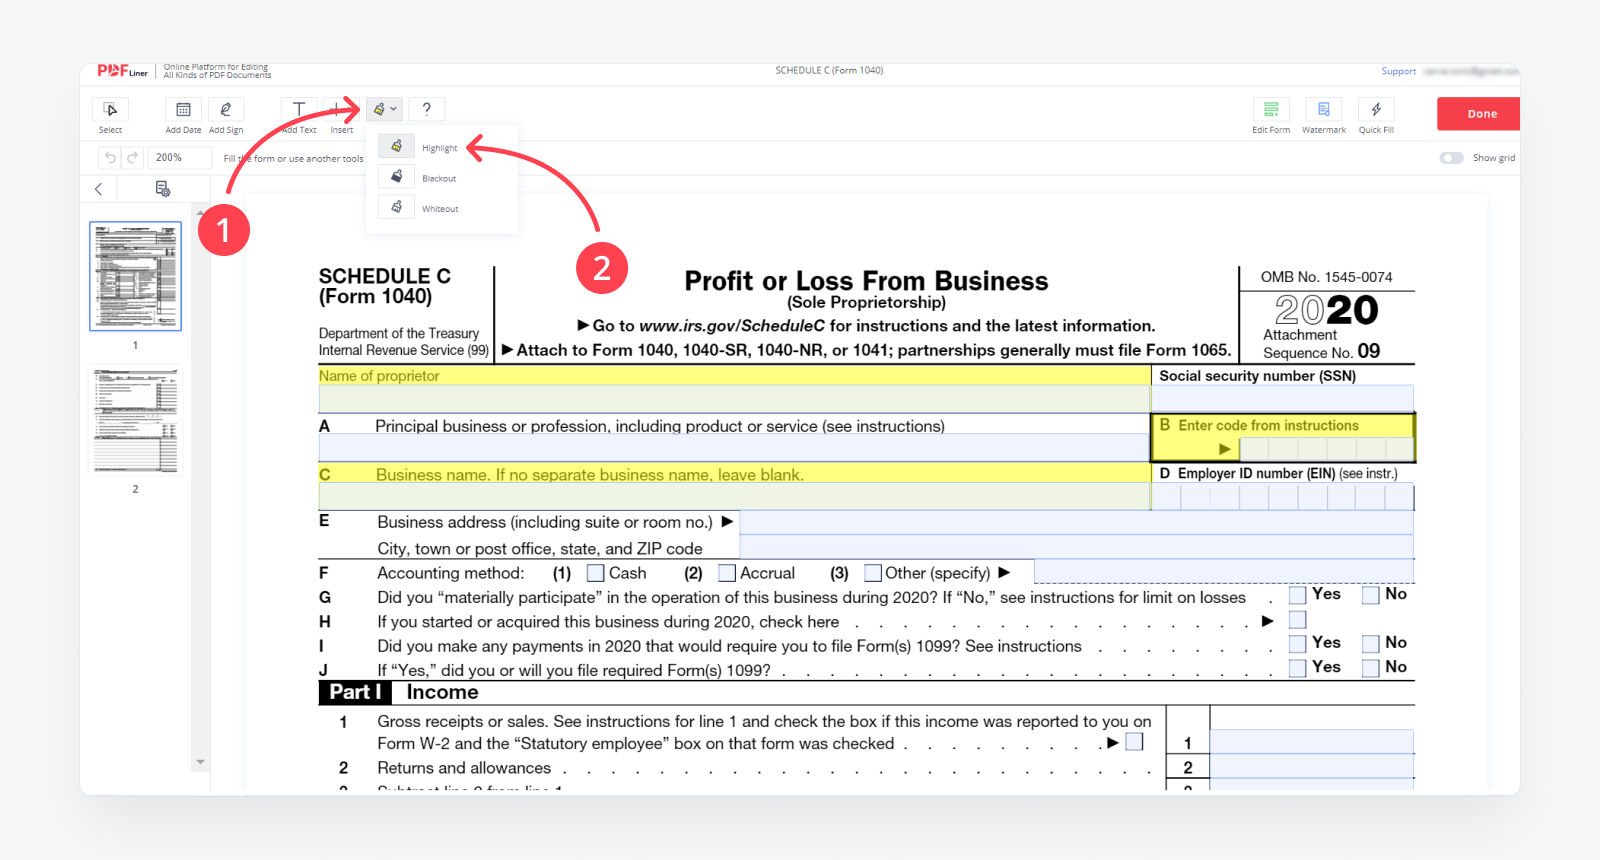Select Blackout from the dropdown menu
The width and height of the screenshot is (1600, 860).
(x=438, y=178)
